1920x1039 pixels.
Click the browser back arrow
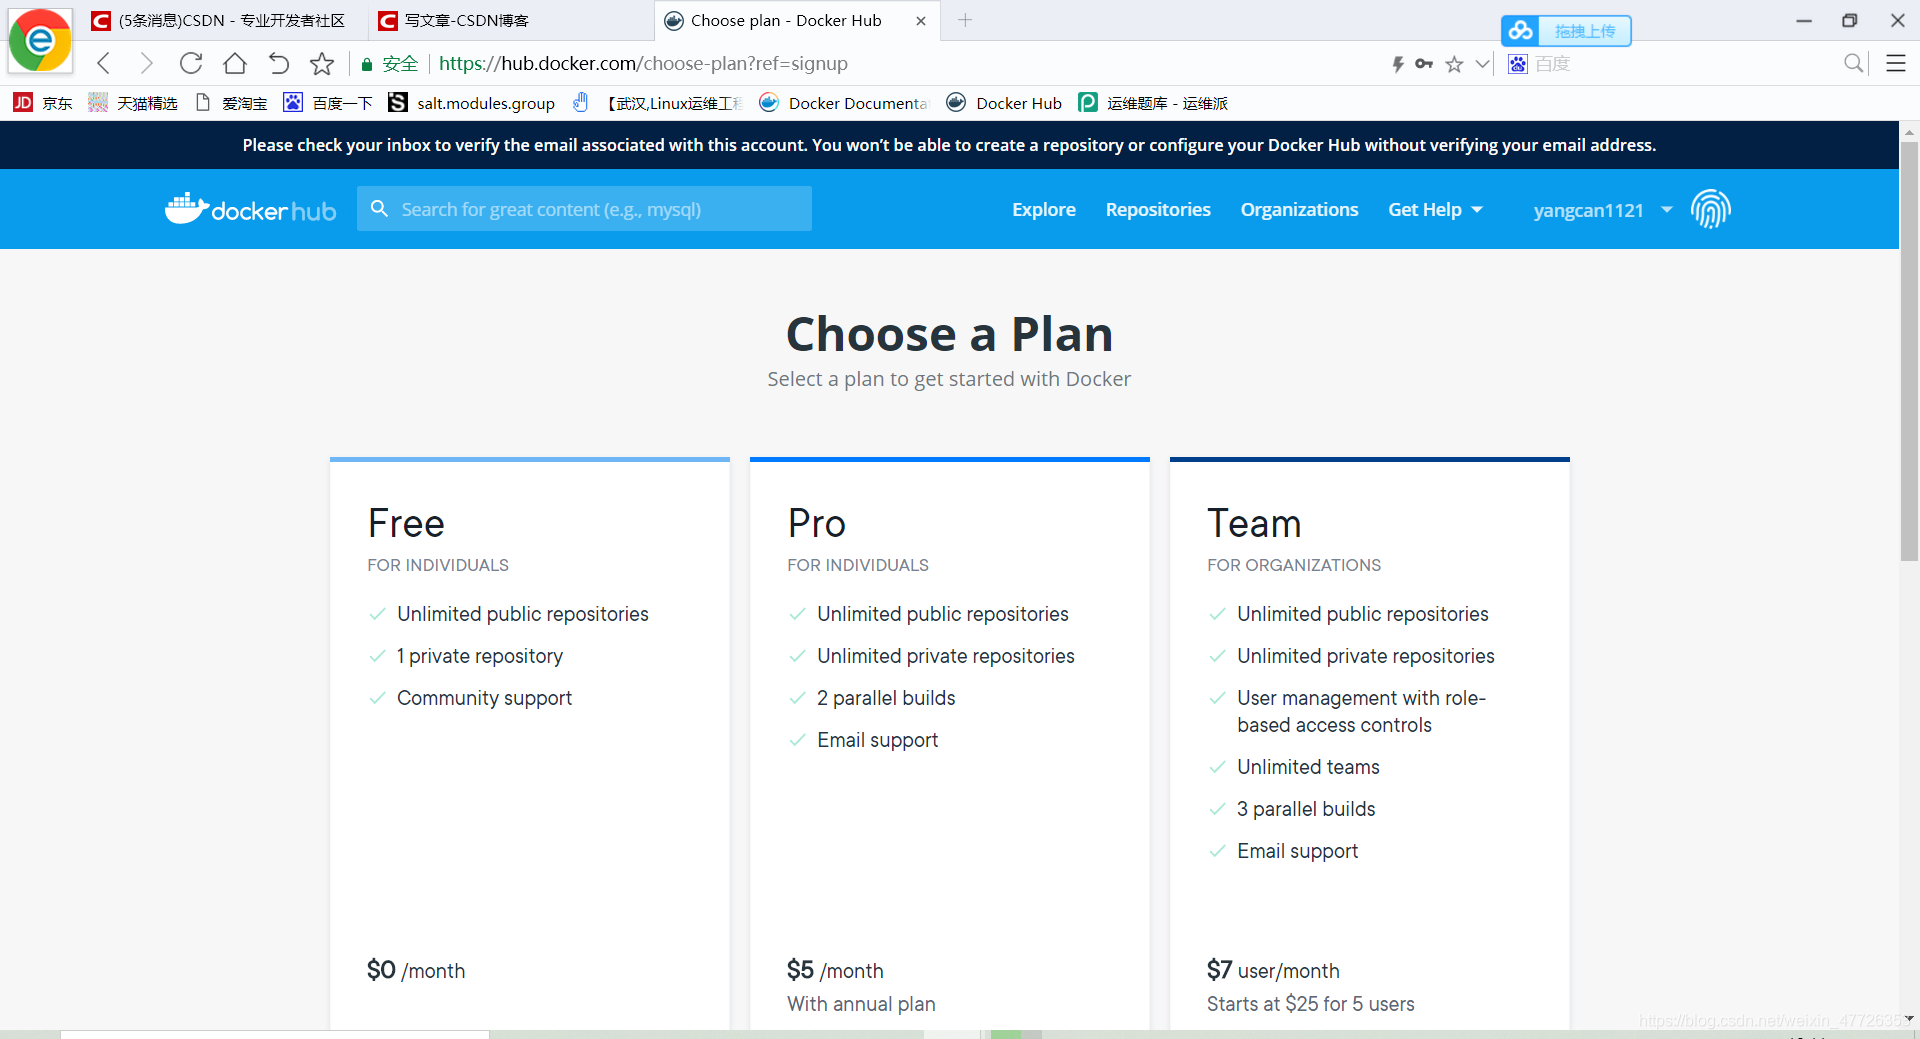tap(104, 64)
